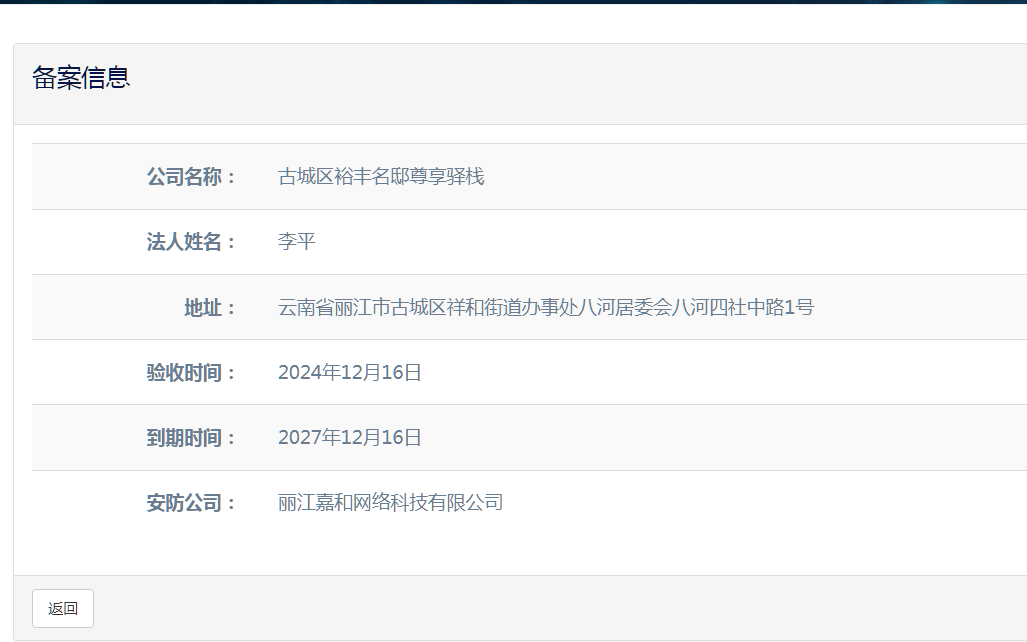This screenshot has height=642, width=1027.
Task: Click the acceptance date 2024年12月16日
Action: pyautogui.click(x=350, y=373)
